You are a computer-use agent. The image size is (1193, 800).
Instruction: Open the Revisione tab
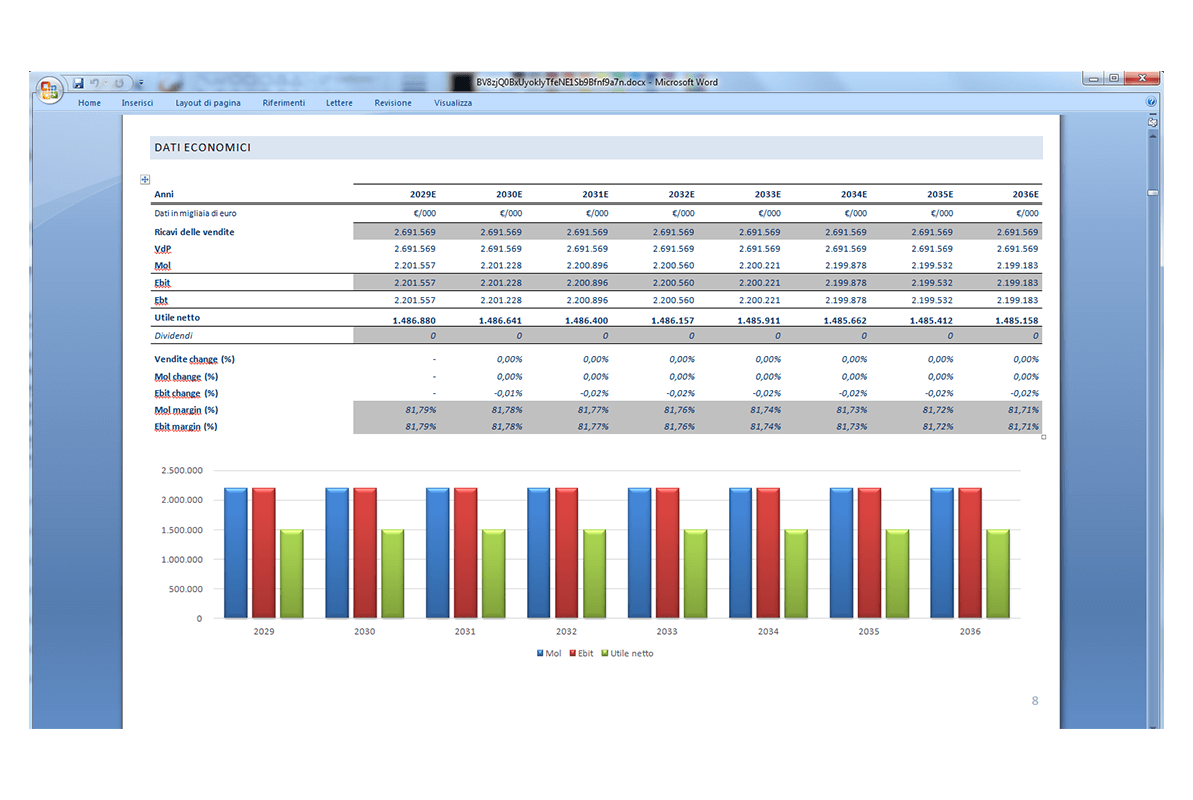(393, 103)
